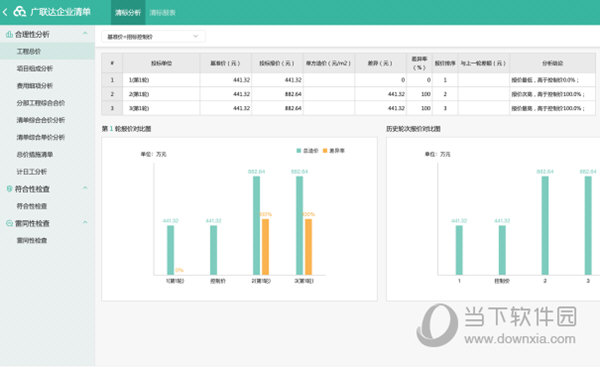This screenshot has height=368, width=600.
Task: Click 控制价 bar in history chart
Action: click(x=502, y=250)
